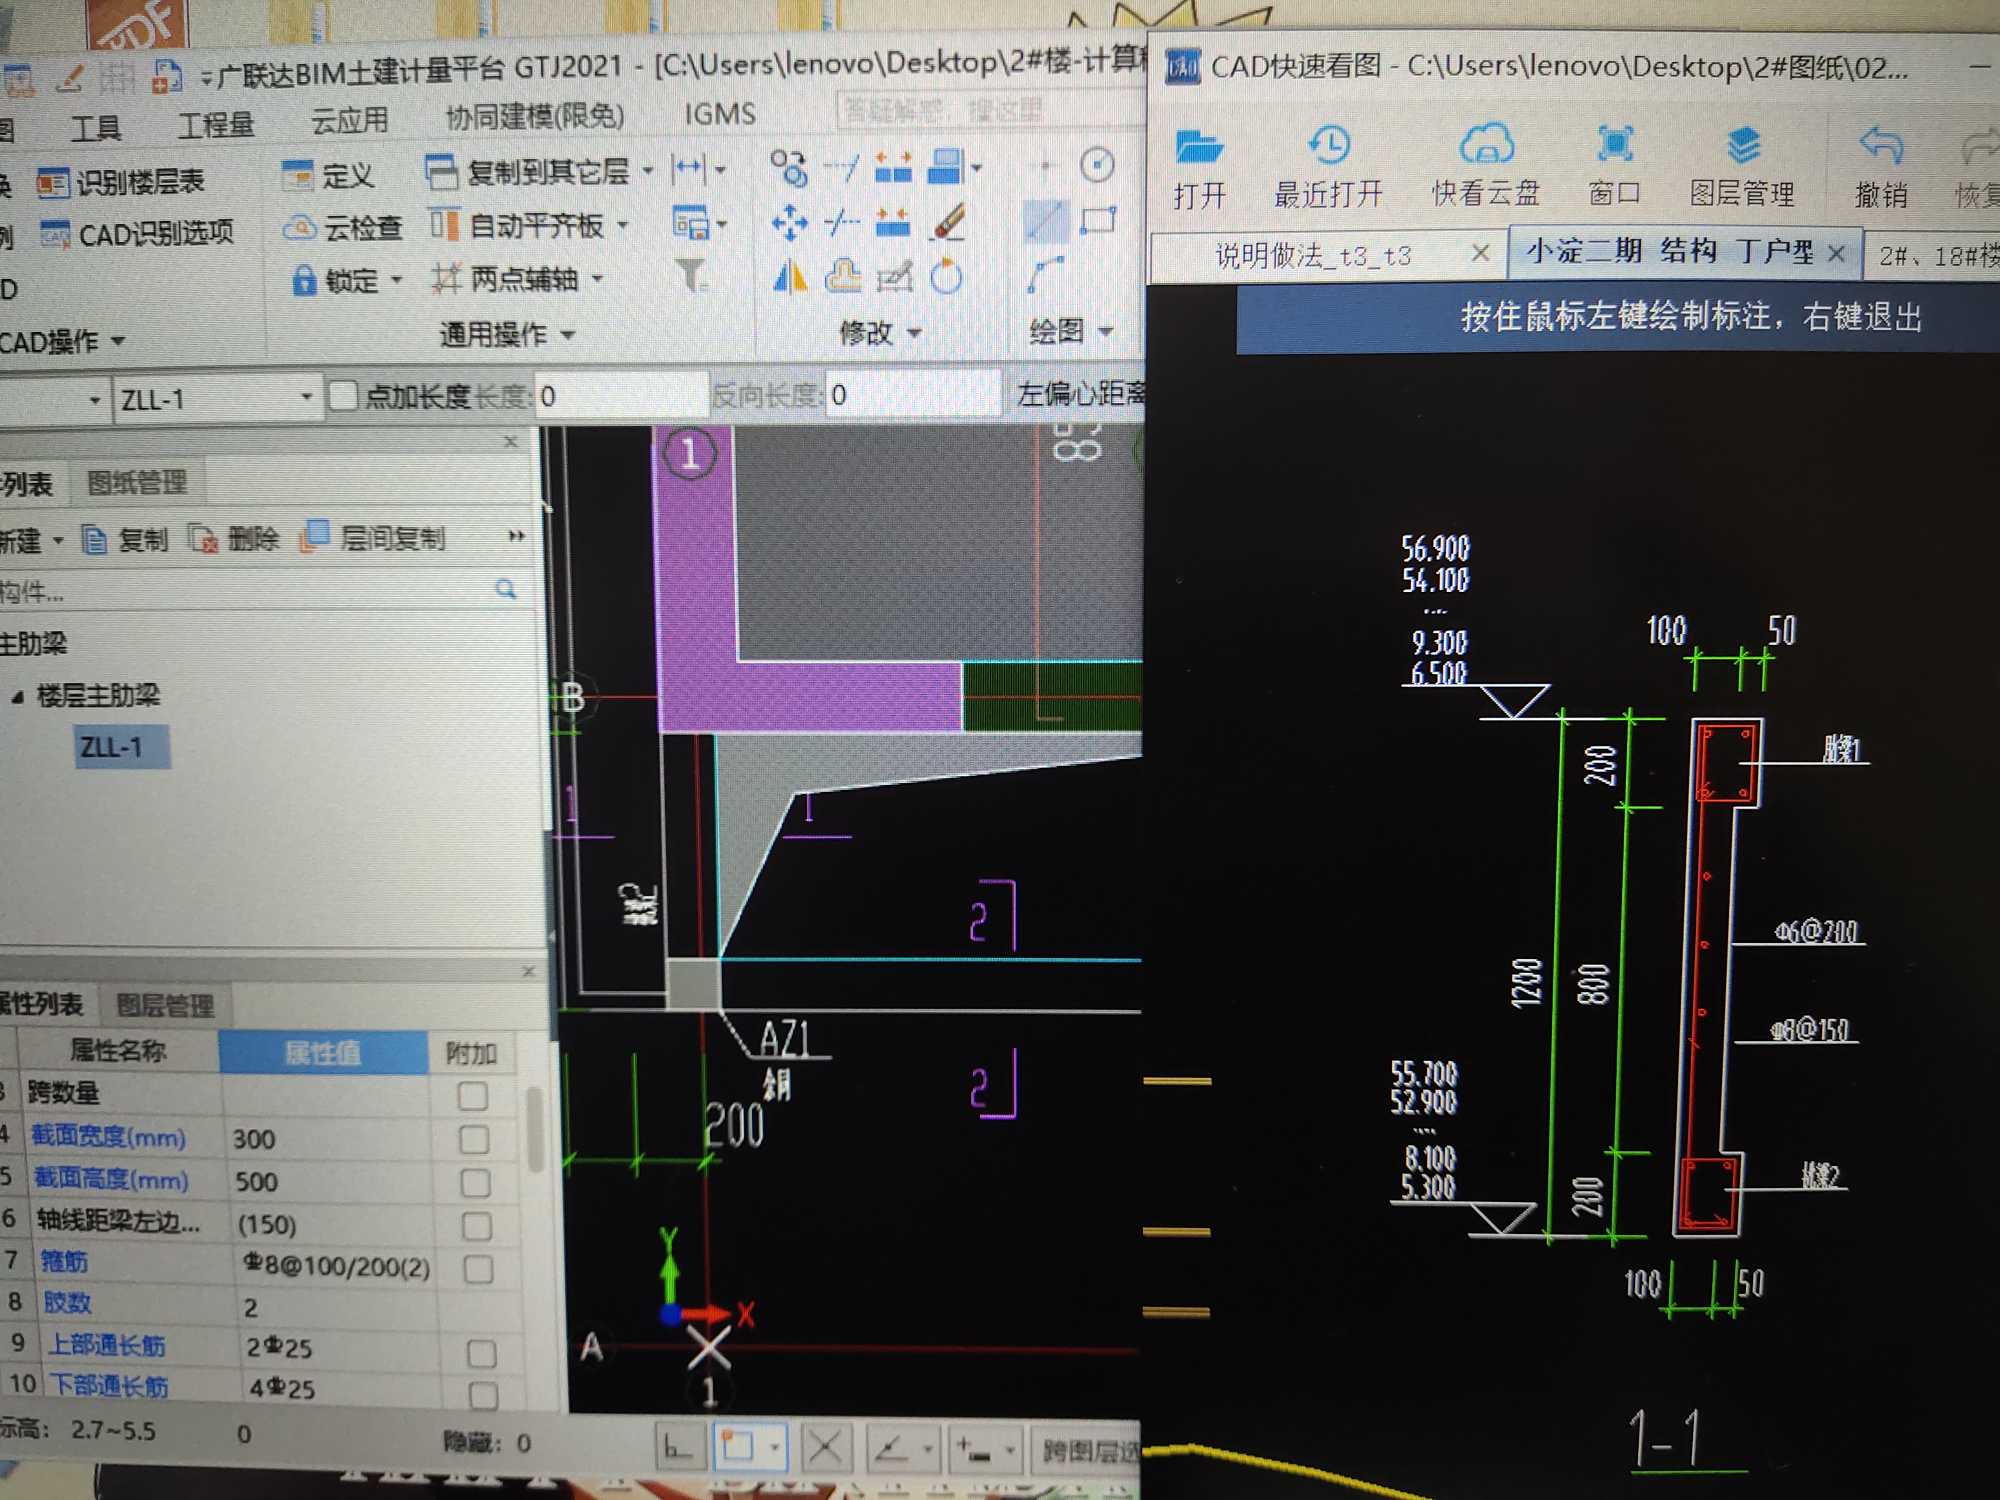This screenshot has height=1500, width=2000.
Task: Click the 窗口 window icon
Action: pos(1615,143)
